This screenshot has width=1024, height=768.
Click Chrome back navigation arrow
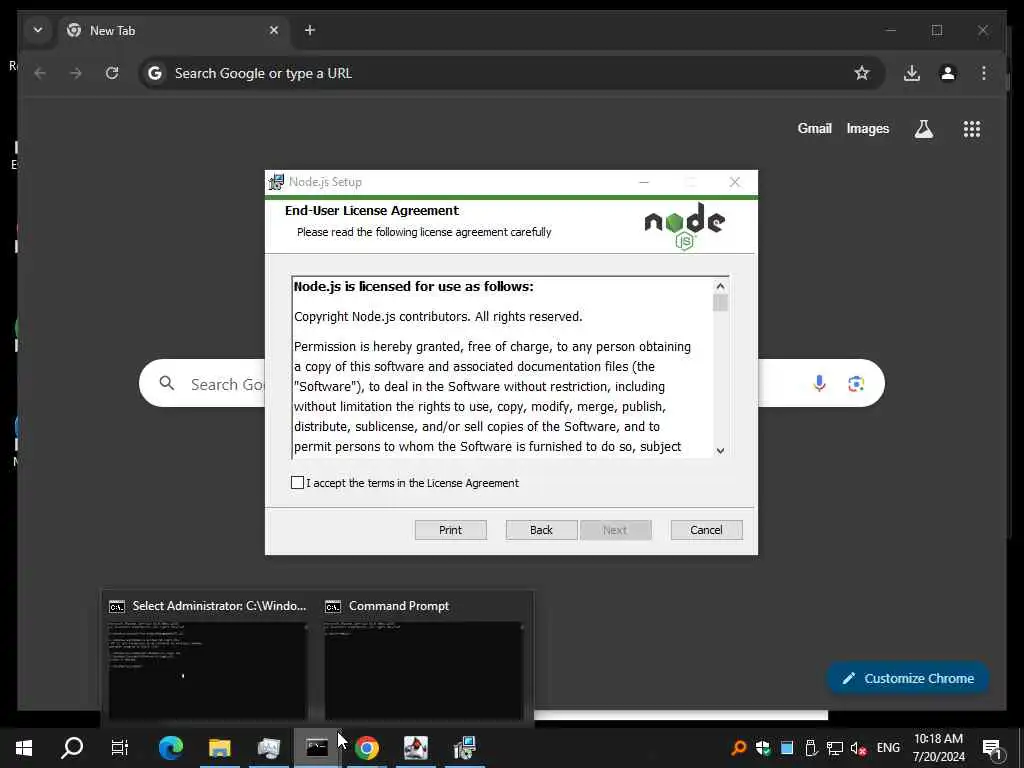click(40, 73)
